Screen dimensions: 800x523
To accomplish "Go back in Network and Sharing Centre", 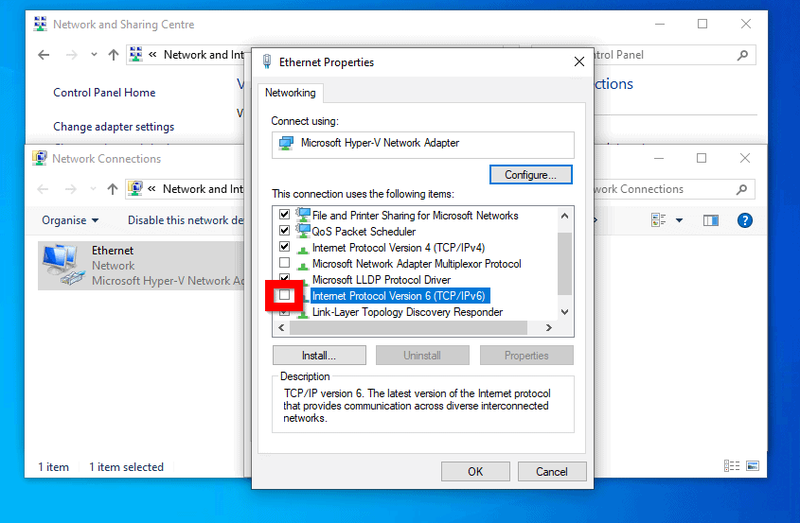I will pos(44,55).
